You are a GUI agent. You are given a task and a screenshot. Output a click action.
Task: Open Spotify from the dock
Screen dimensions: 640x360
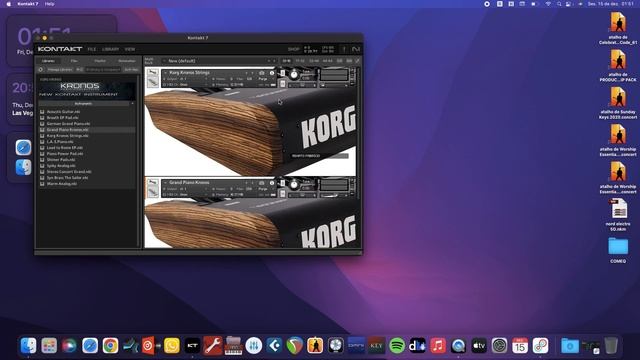pos(397,346)
